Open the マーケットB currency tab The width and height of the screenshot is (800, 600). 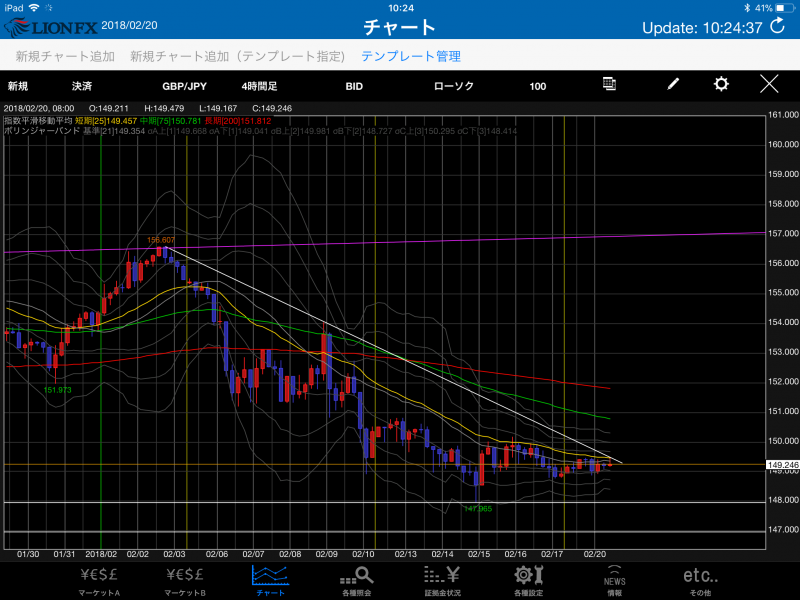pos(183,579)
